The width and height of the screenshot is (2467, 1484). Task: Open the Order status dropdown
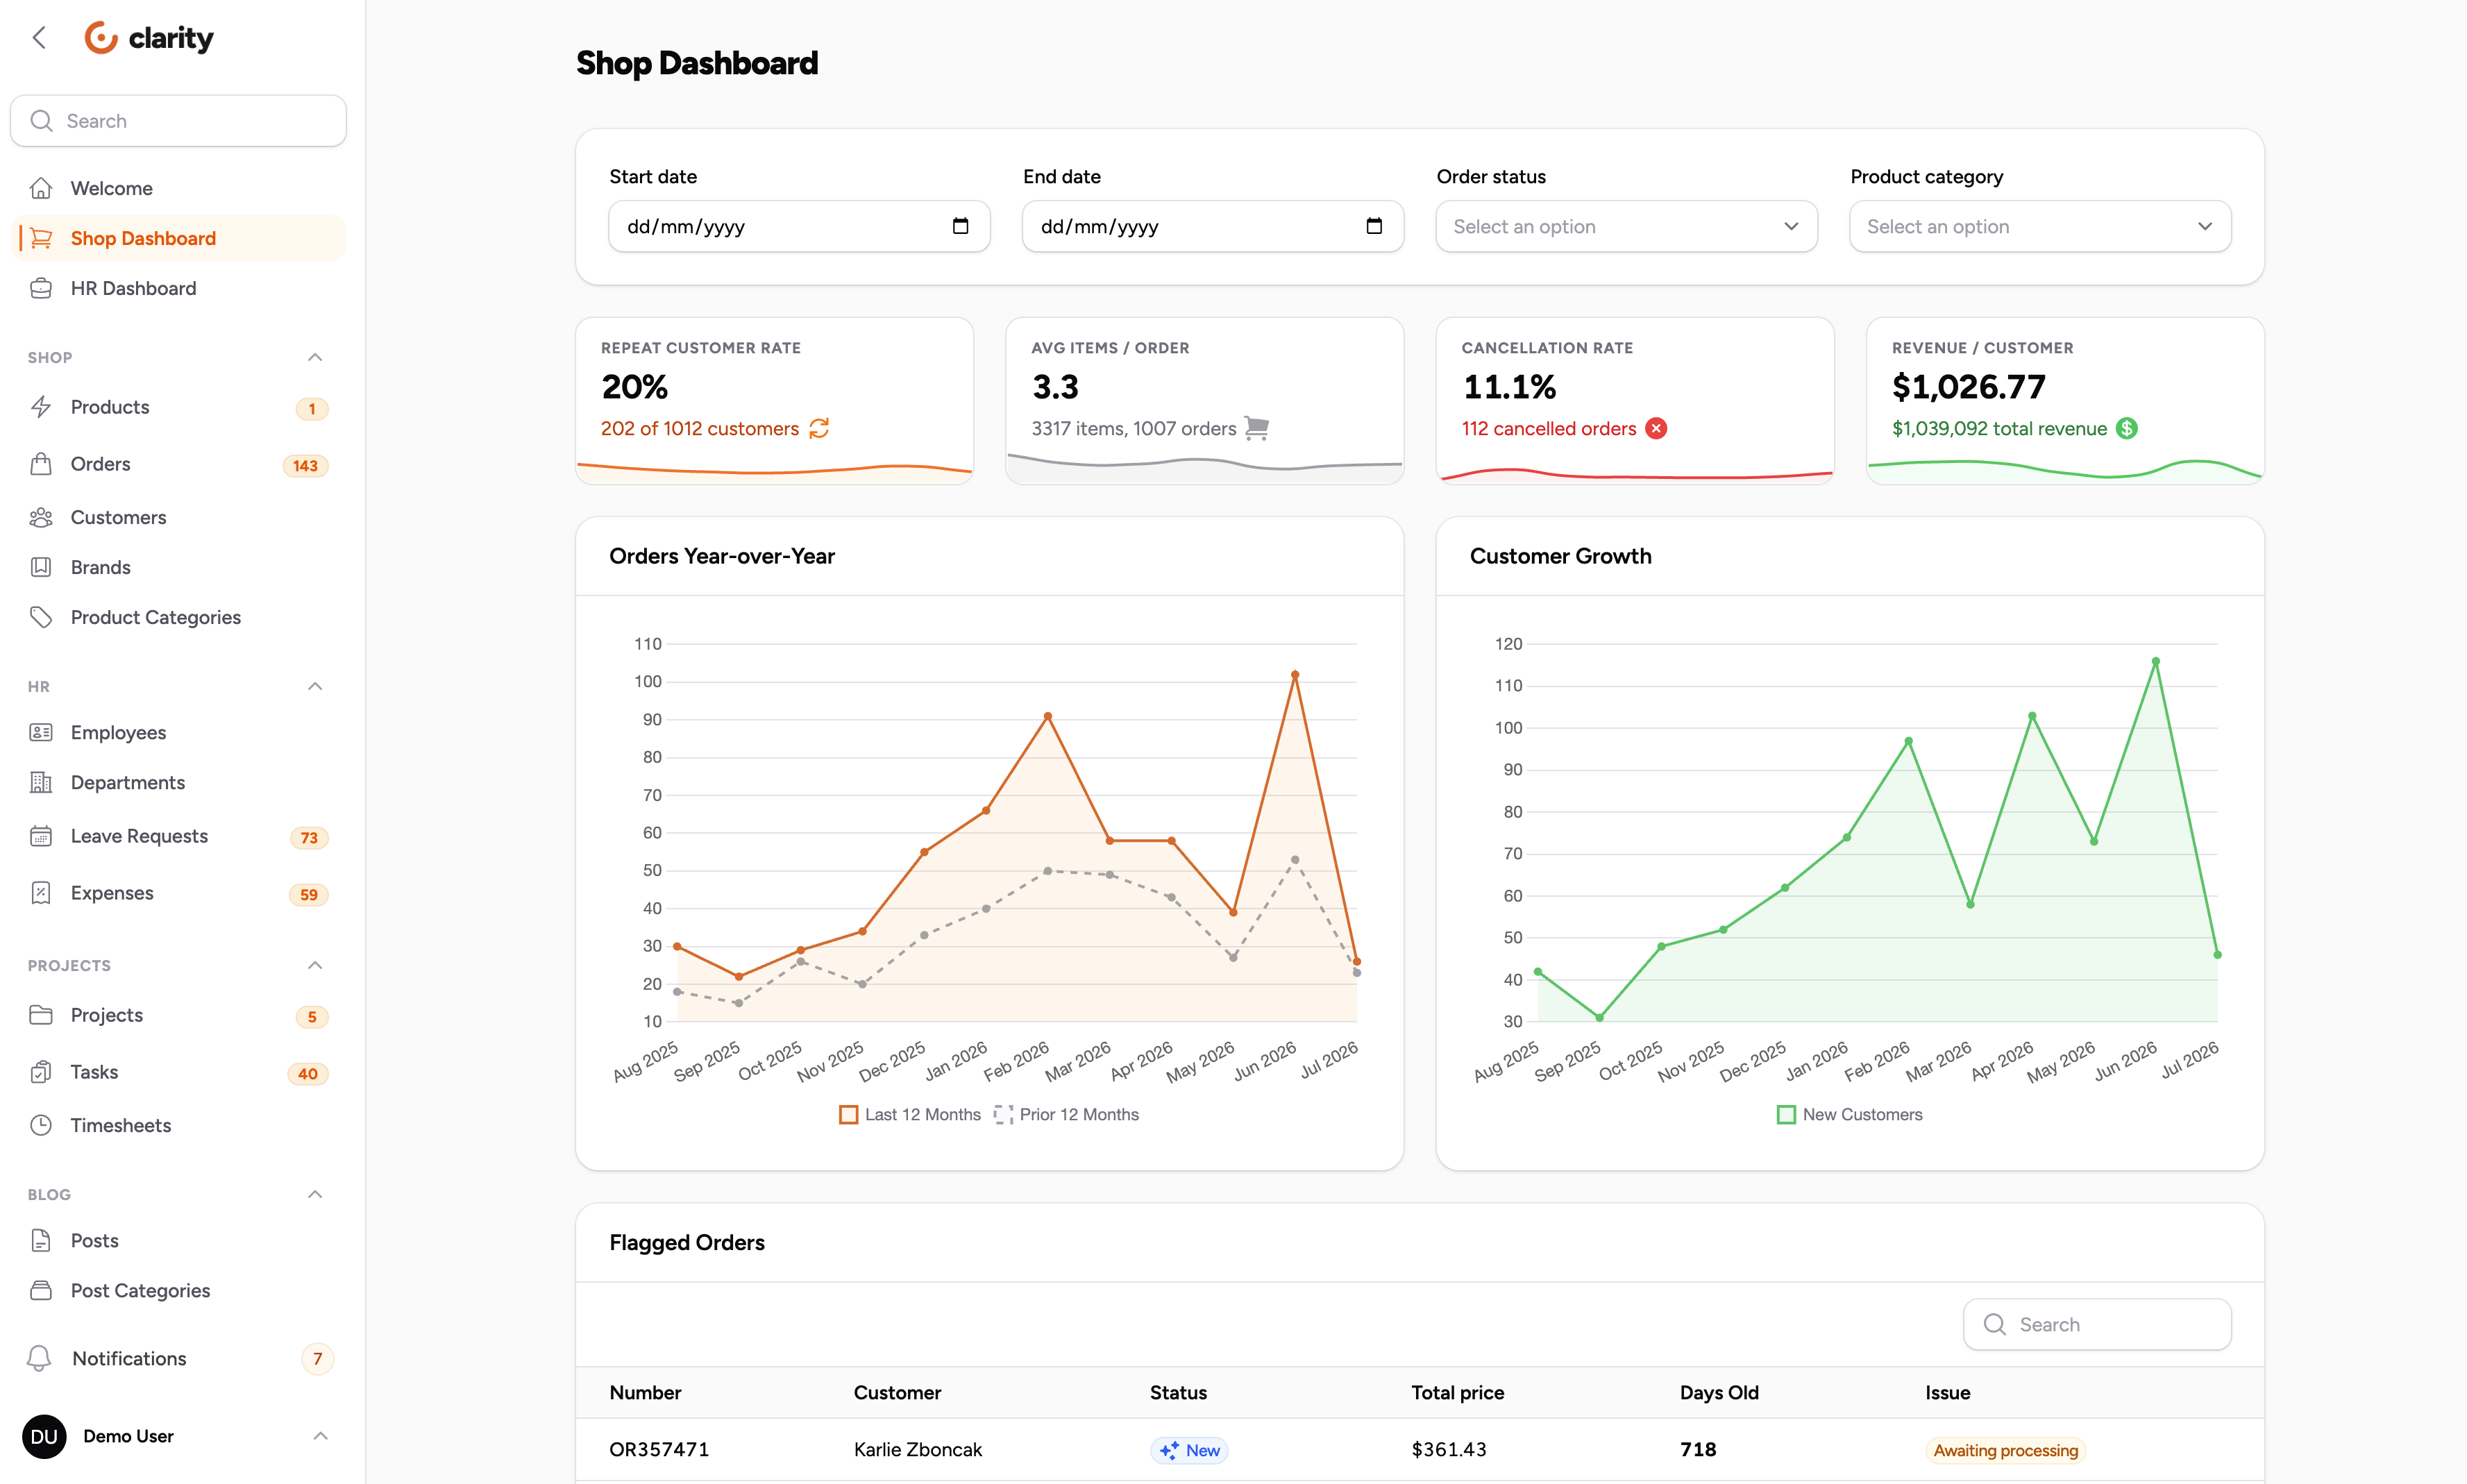1626,226
